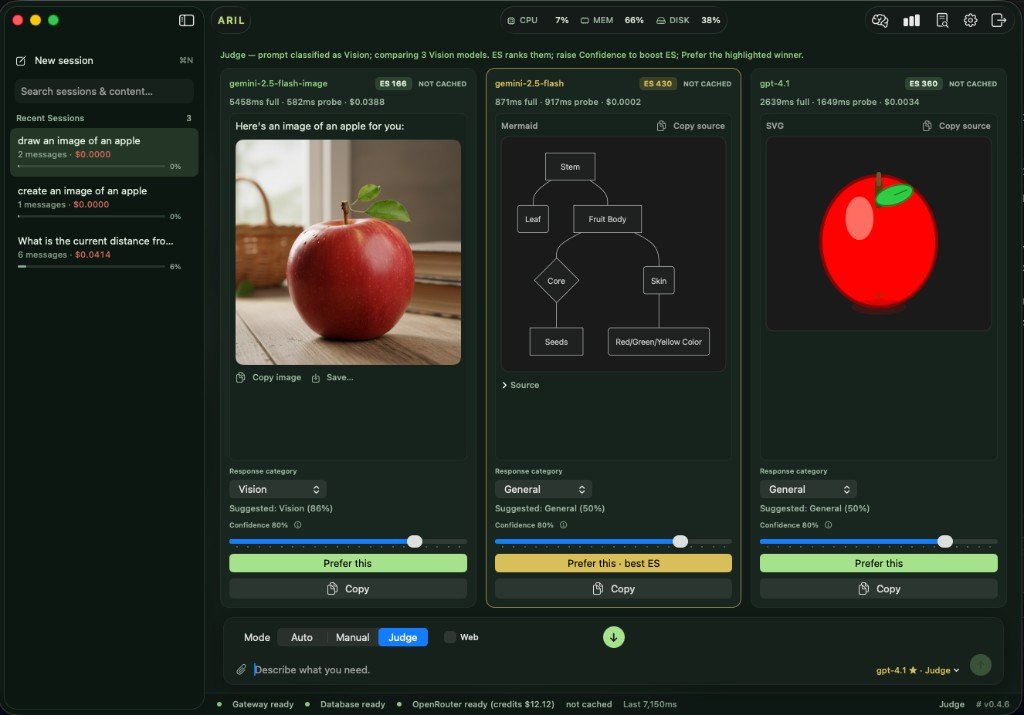This screenshot has width=1024, height=715.
Task: Click the ES 166 badge
Action: [x=392, y=84]
